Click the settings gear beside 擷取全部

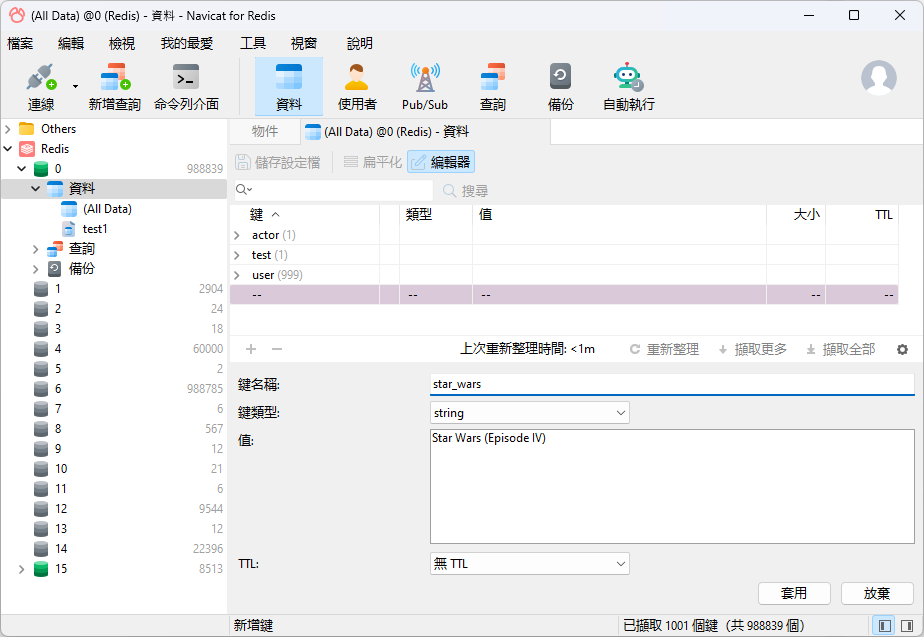click(x=902, y=349)
